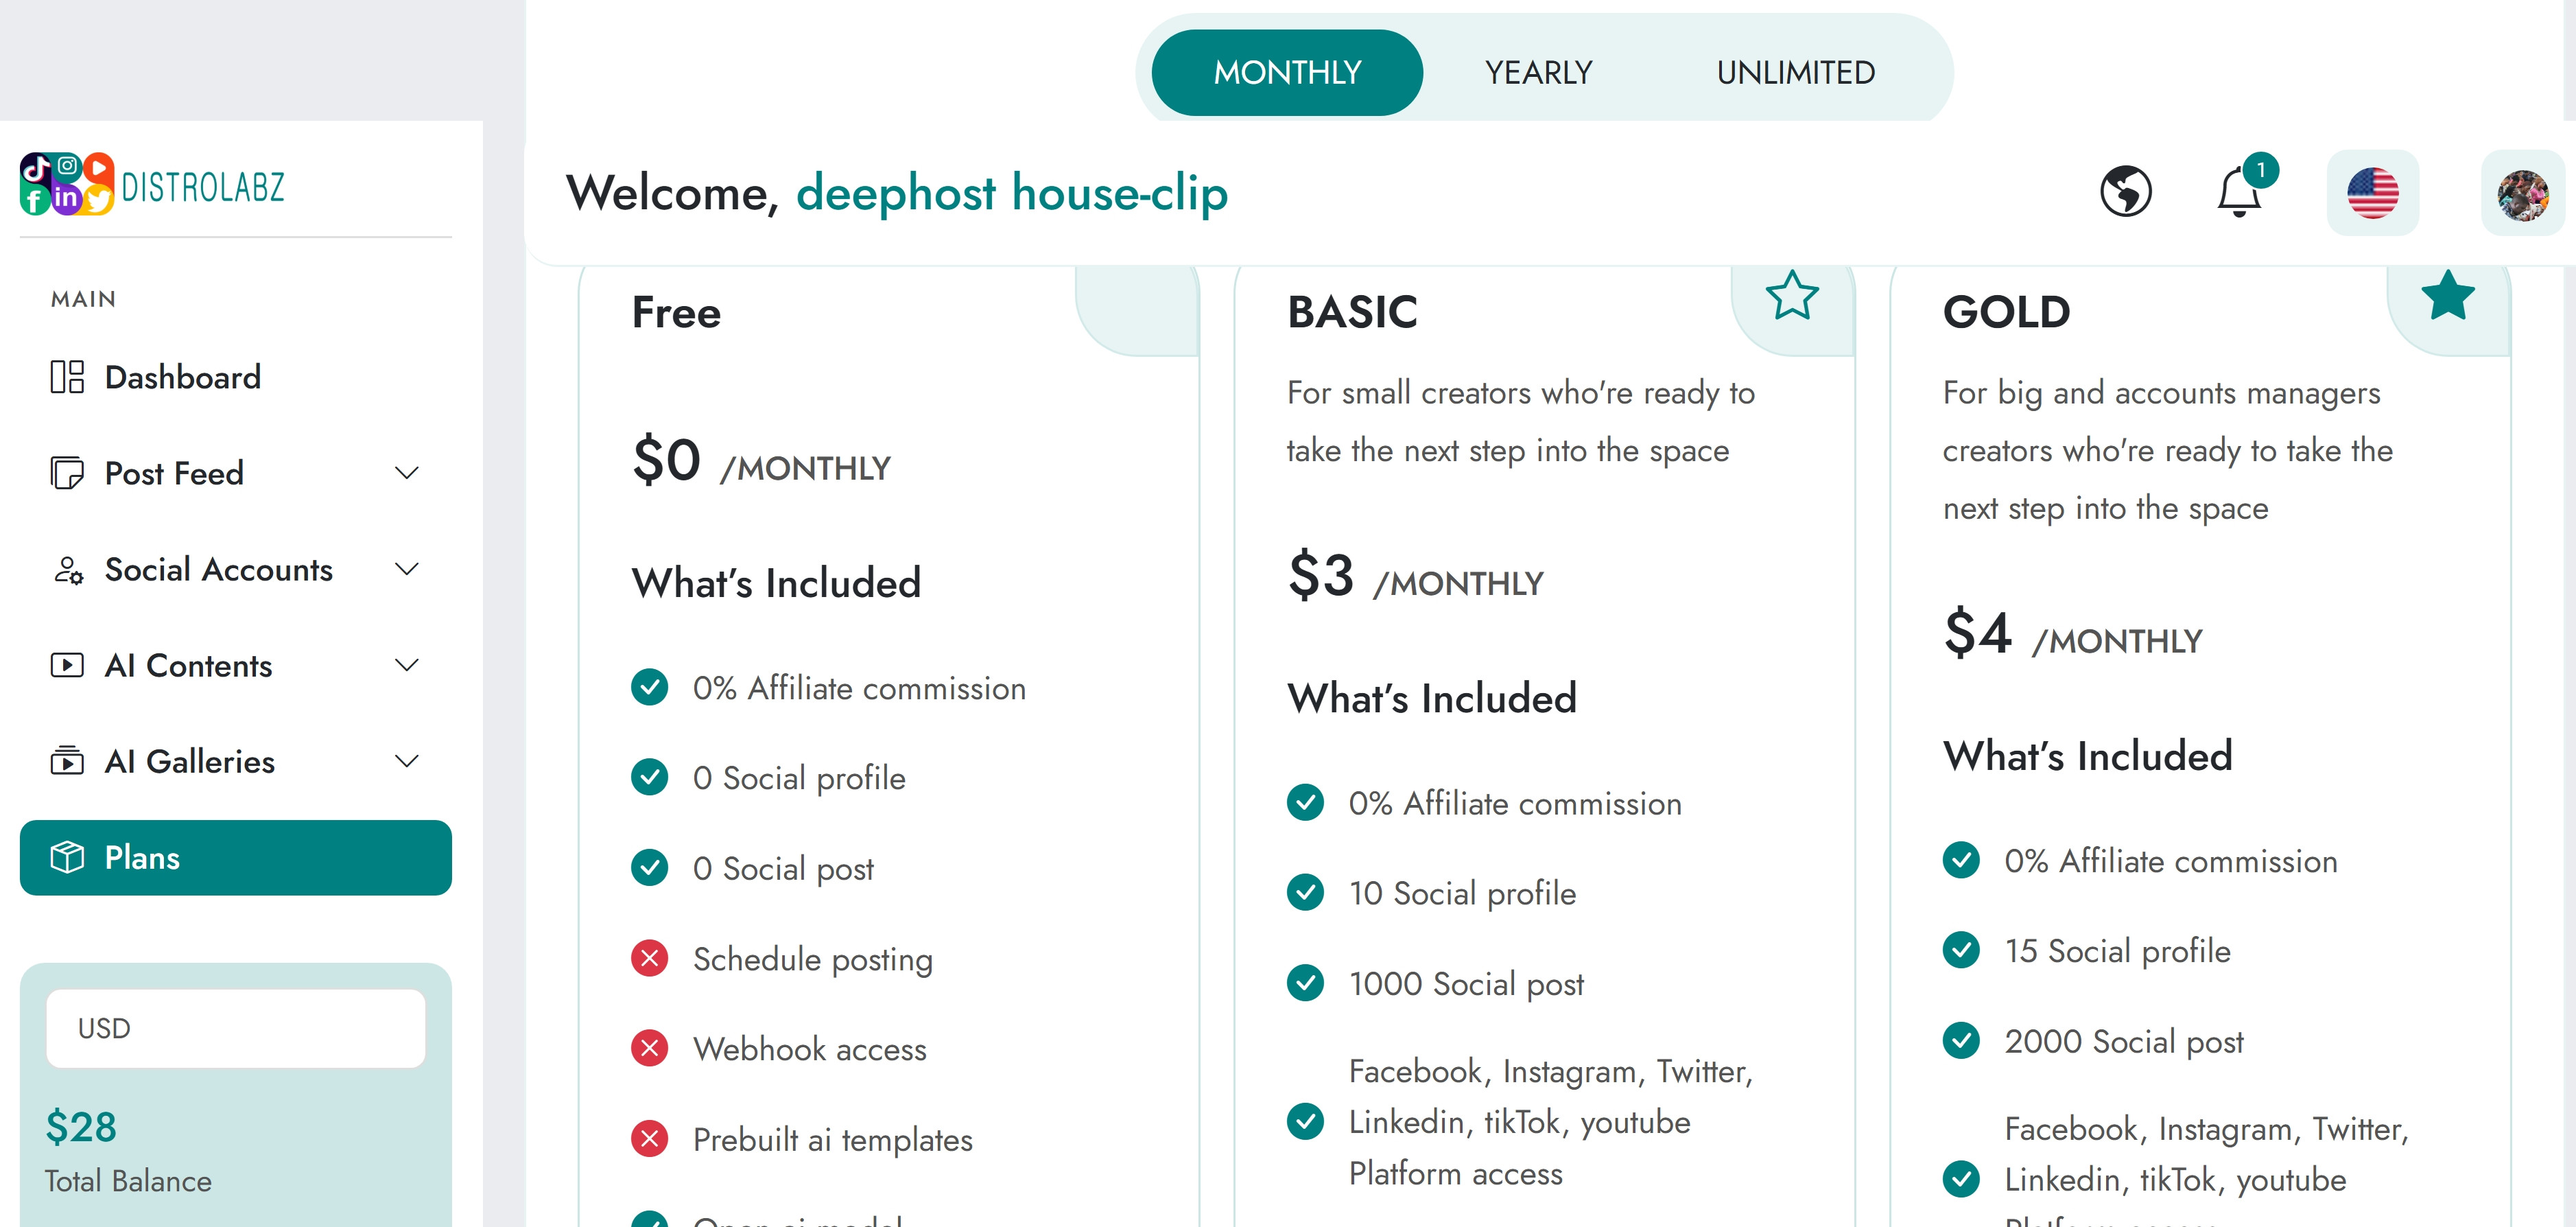Open the notifications bell
Image resolution: width=2576 pixels, height=1227 pixels.
click(x=2239, y=192)
